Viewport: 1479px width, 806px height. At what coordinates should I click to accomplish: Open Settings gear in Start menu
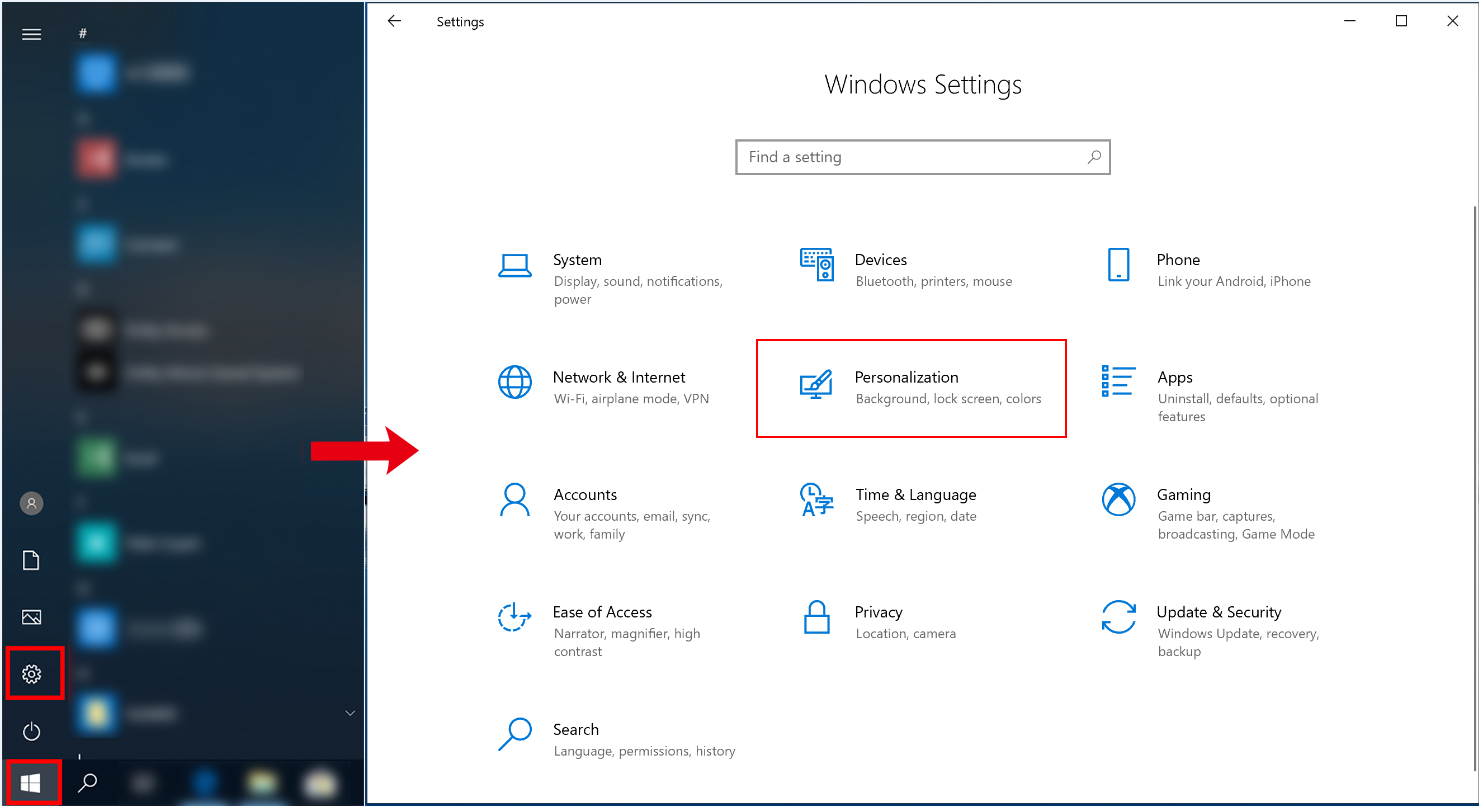(x=32, y=674)
